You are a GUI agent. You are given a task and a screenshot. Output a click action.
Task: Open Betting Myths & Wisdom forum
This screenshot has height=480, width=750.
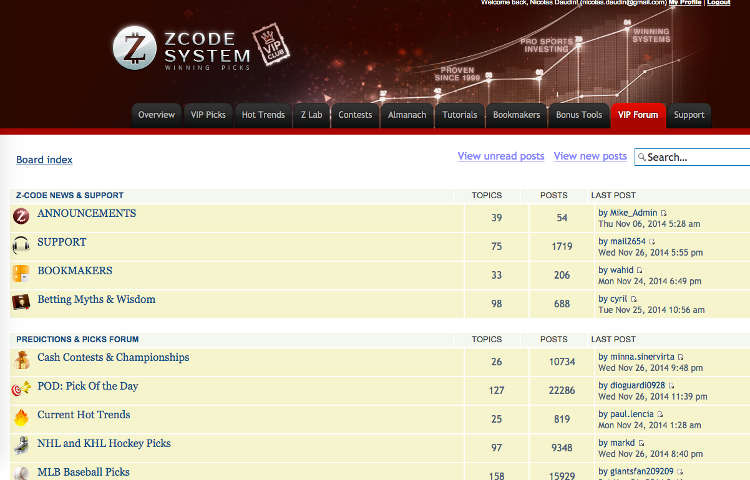[x=96, y=299]
